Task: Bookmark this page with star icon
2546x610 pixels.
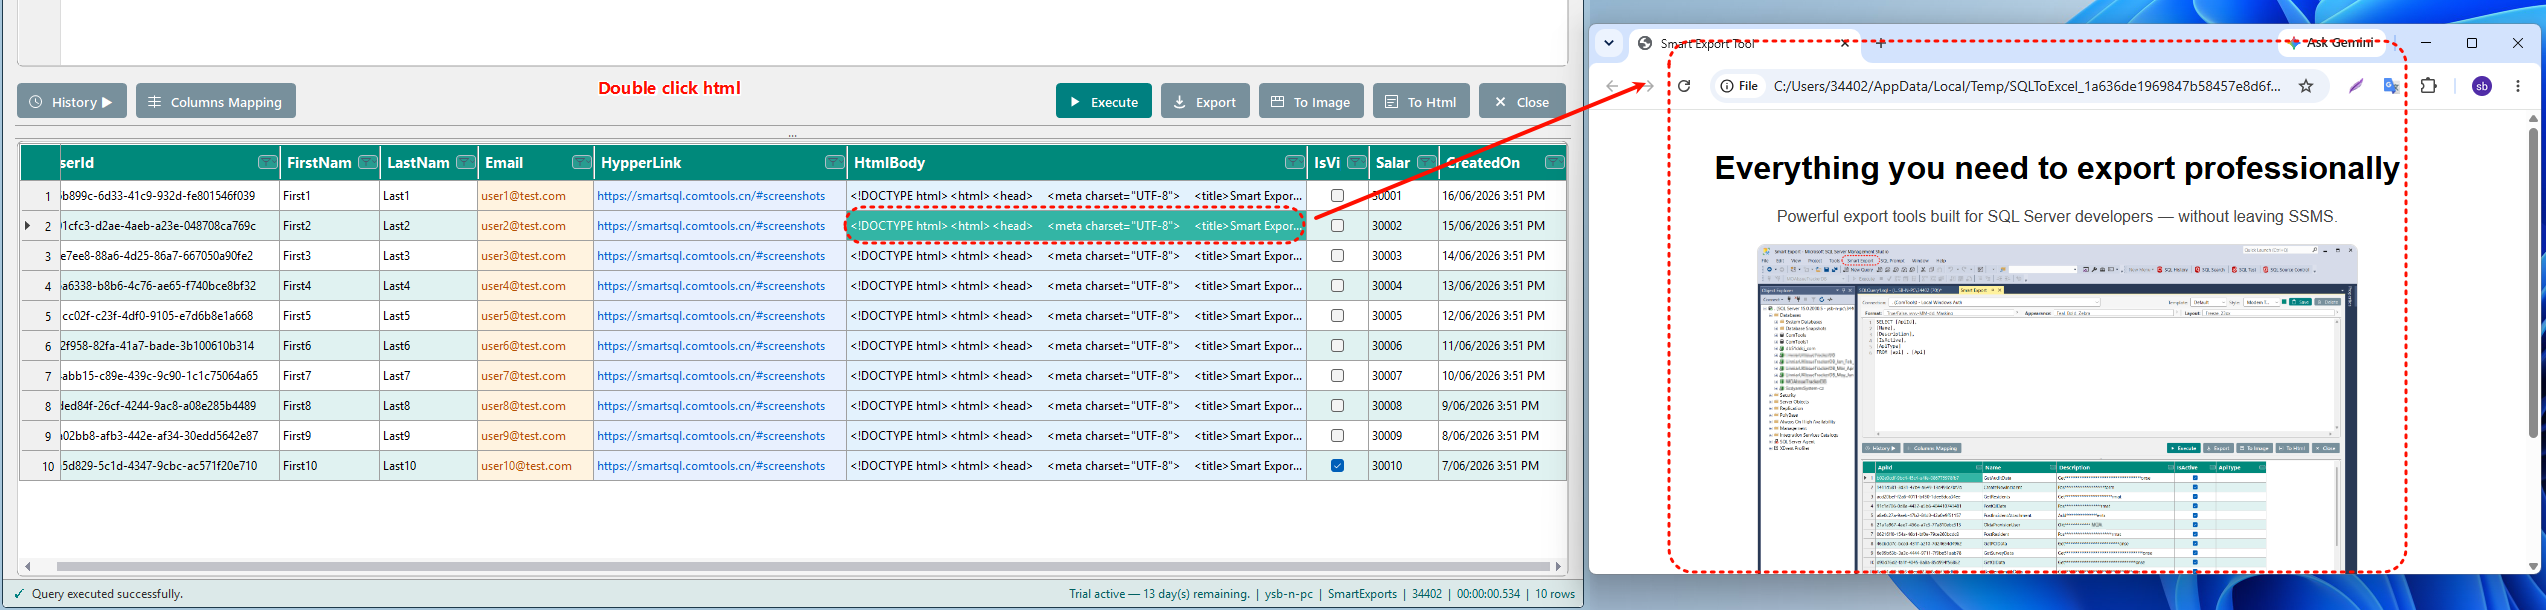Action: pyautogui.click(x=2306, y=86)
